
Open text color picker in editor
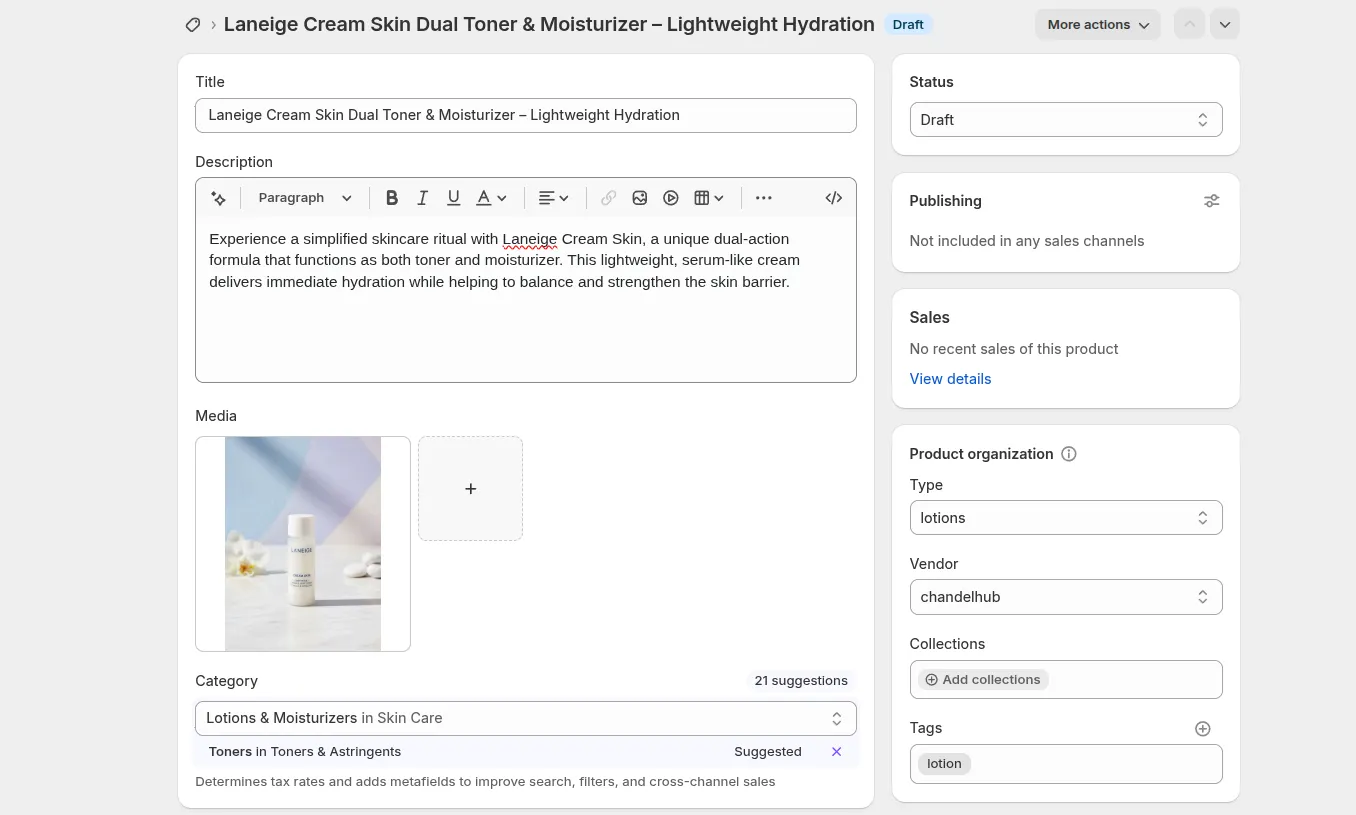click(x=491, y=198)
